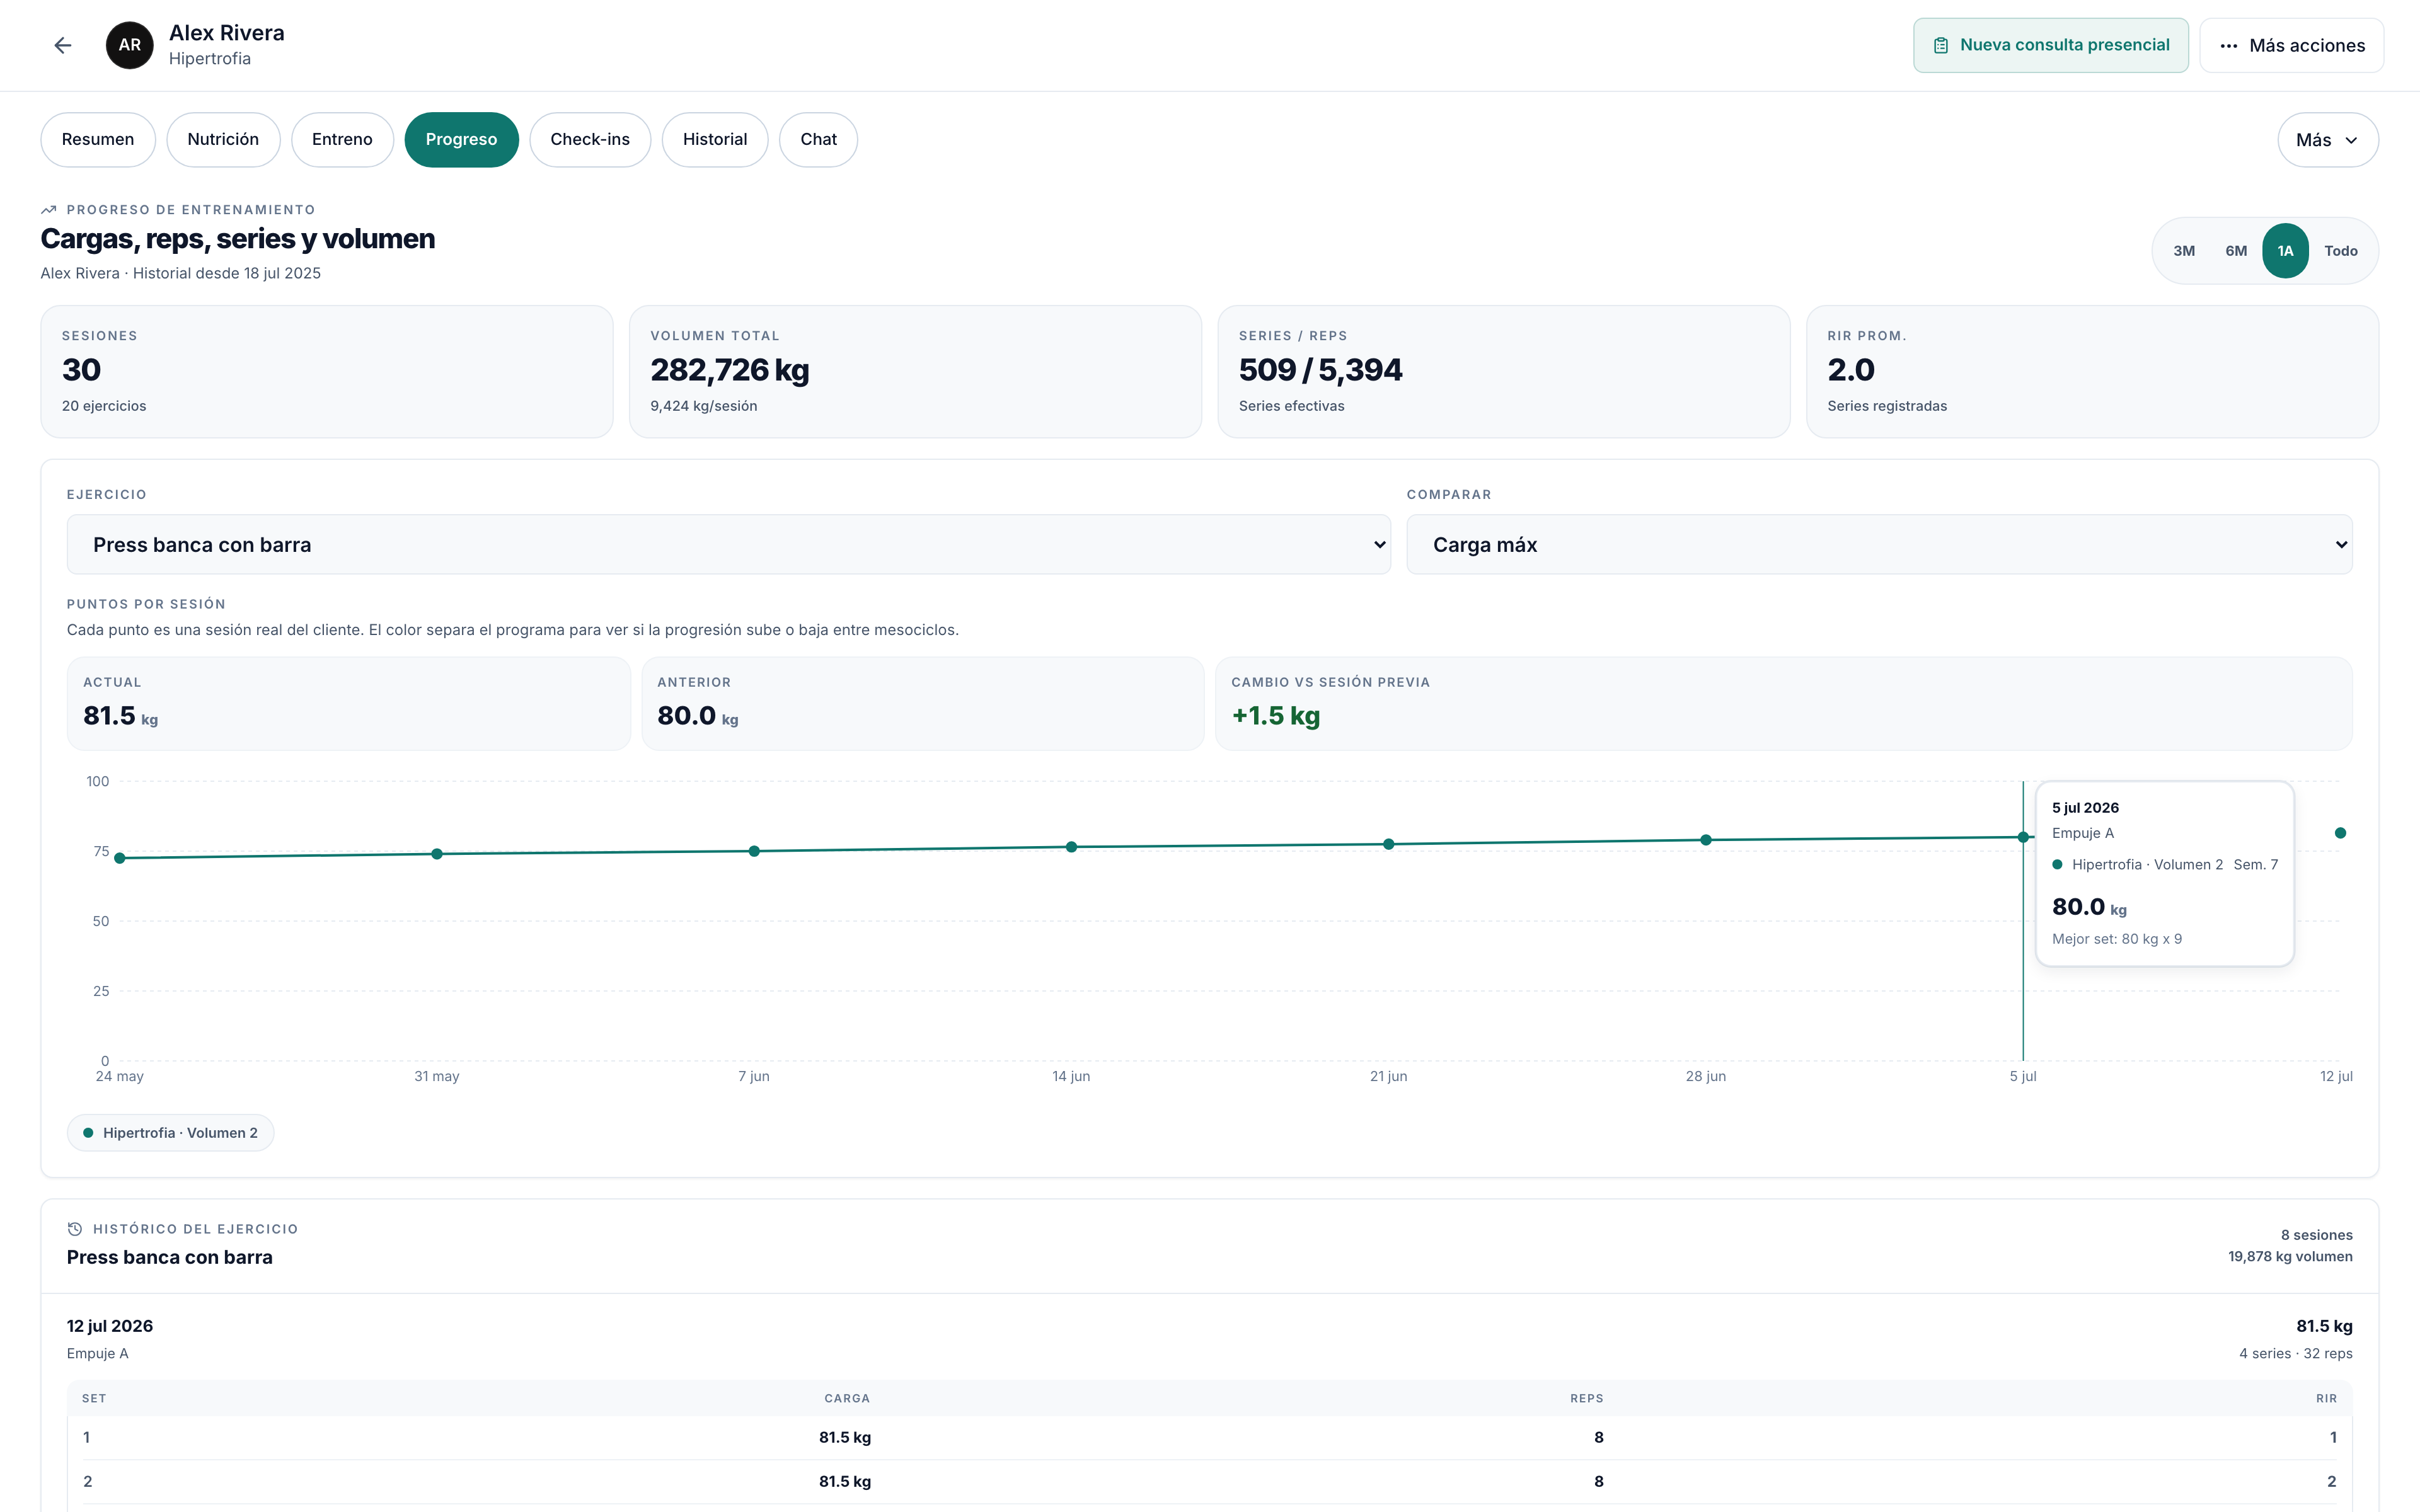Viewport: 2420px width, 1512px height.
Task: Click the 24 may data point on chart
Action: [x=120, y=858]
